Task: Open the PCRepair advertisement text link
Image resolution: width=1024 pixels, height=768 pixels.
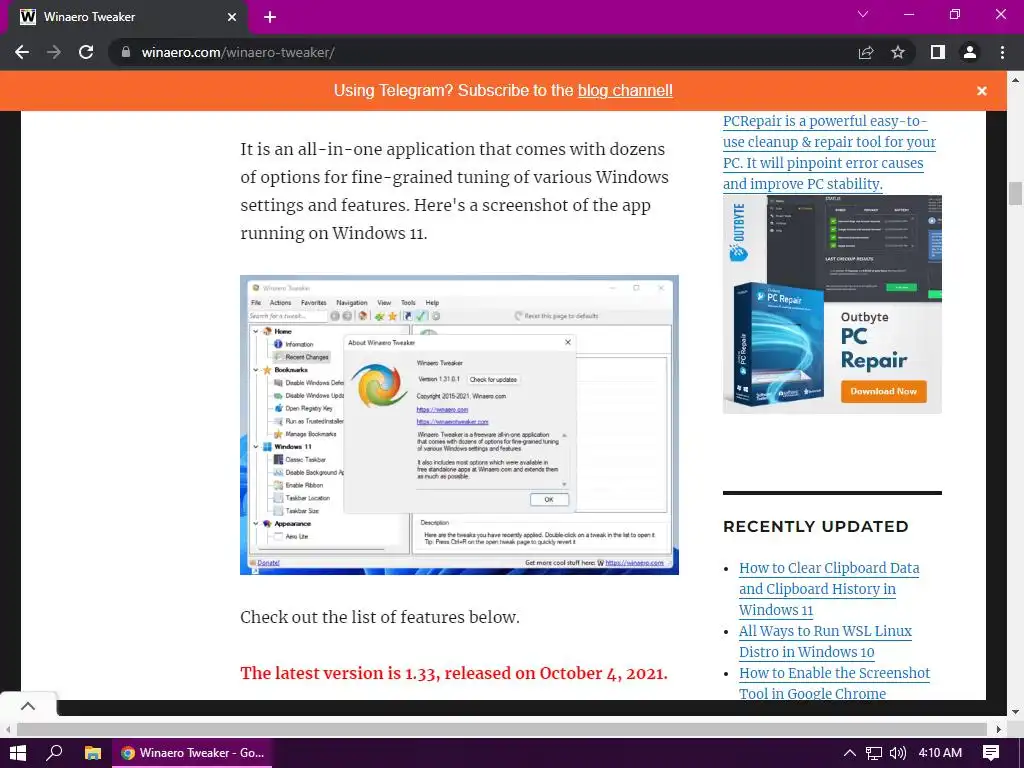Action: coord(829,152)
